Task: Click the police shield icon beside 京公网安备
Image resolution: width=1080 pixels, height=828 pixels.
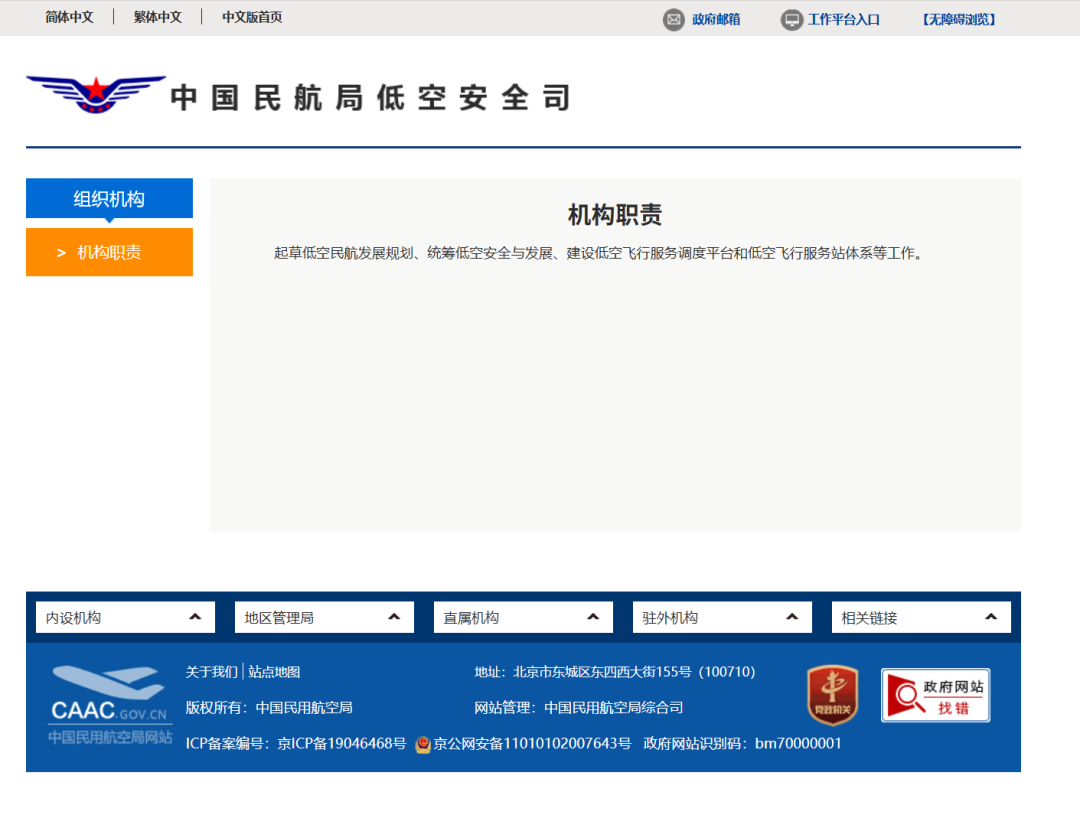Action: pyautogui.click(x=423, y=744)
